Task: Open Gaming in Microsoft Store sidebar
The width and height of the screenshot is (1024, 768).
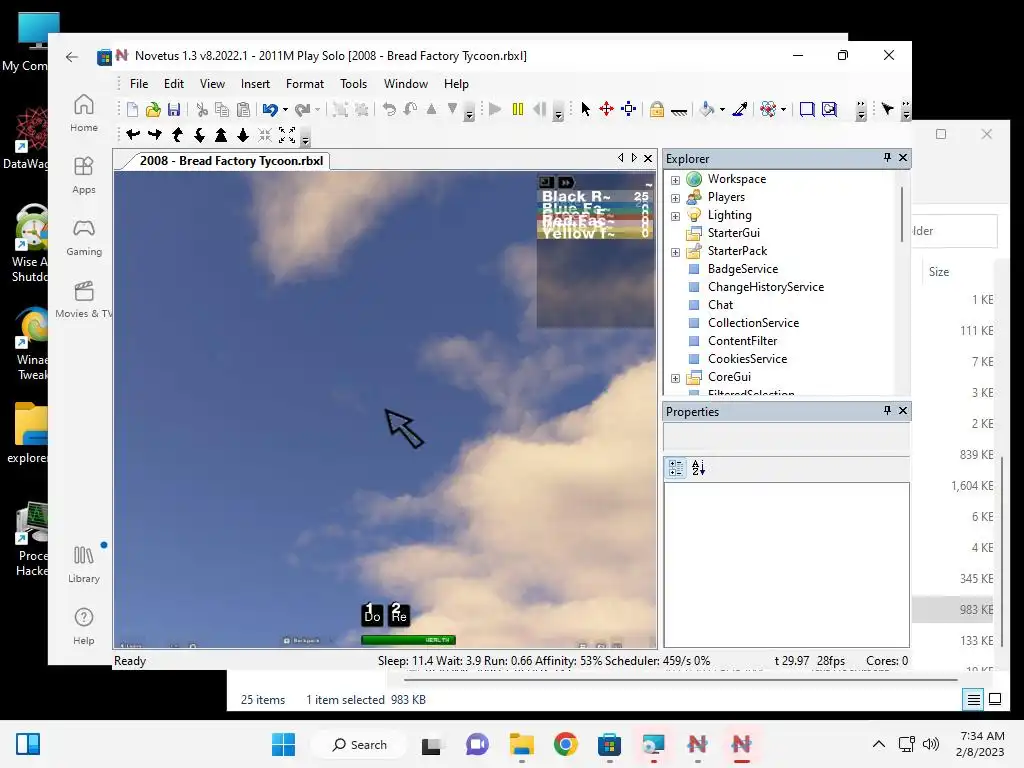Action: click(x=84, y=238)
